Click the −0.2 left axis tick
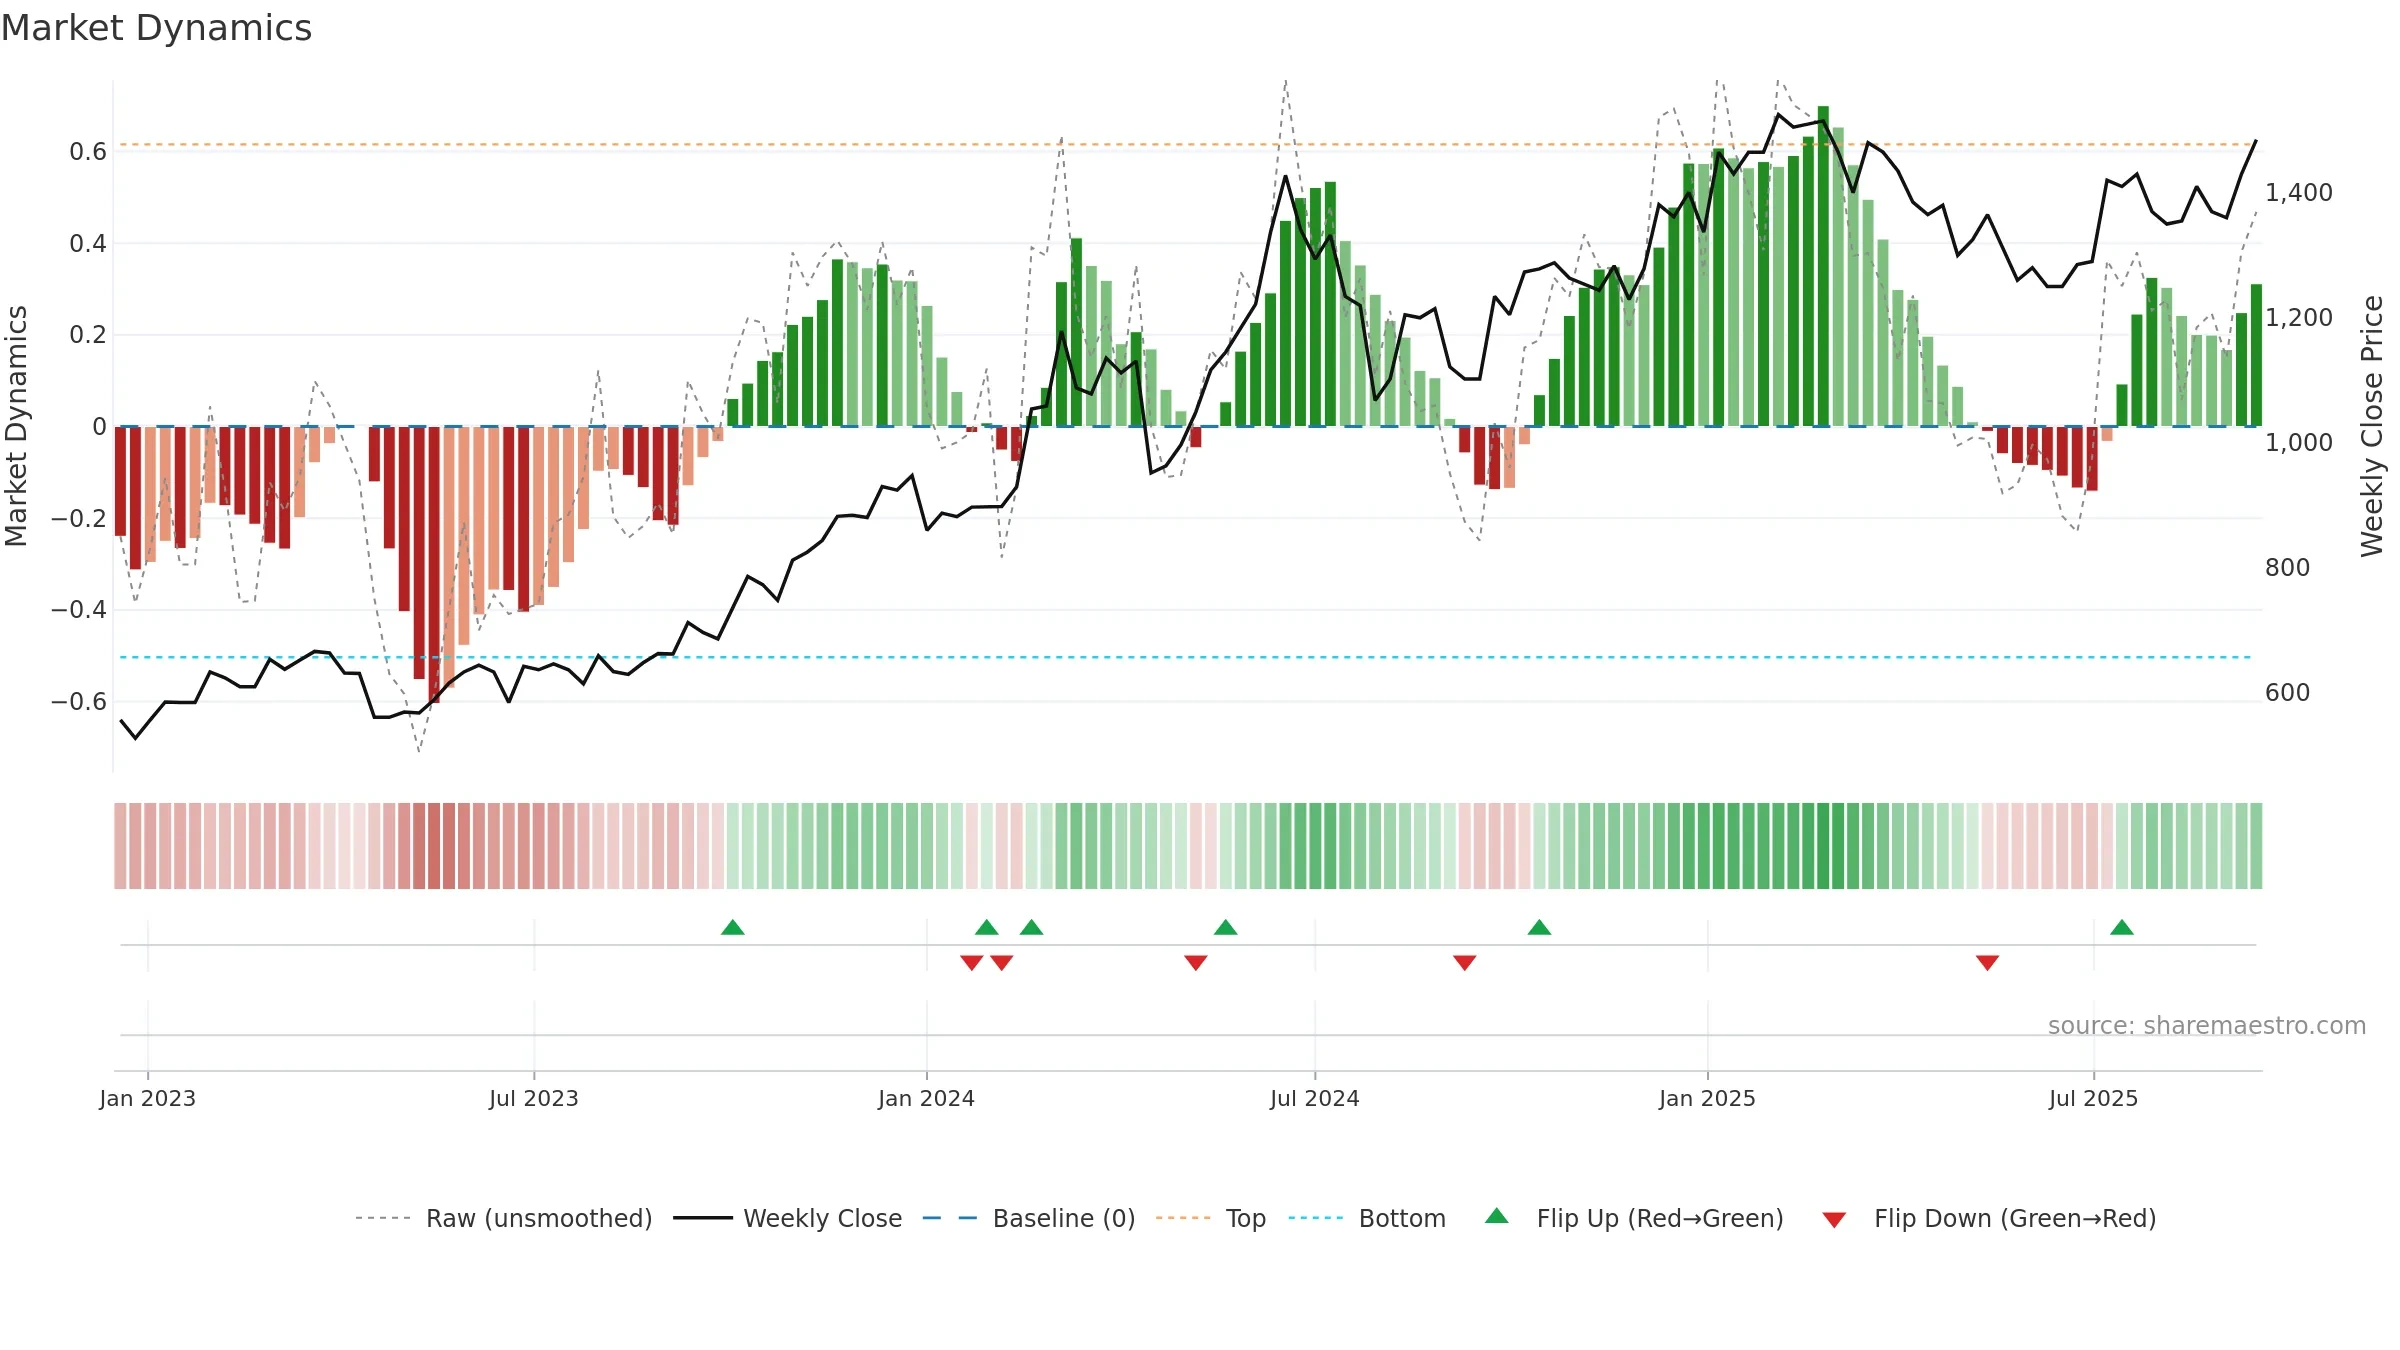 coord(79,518)
